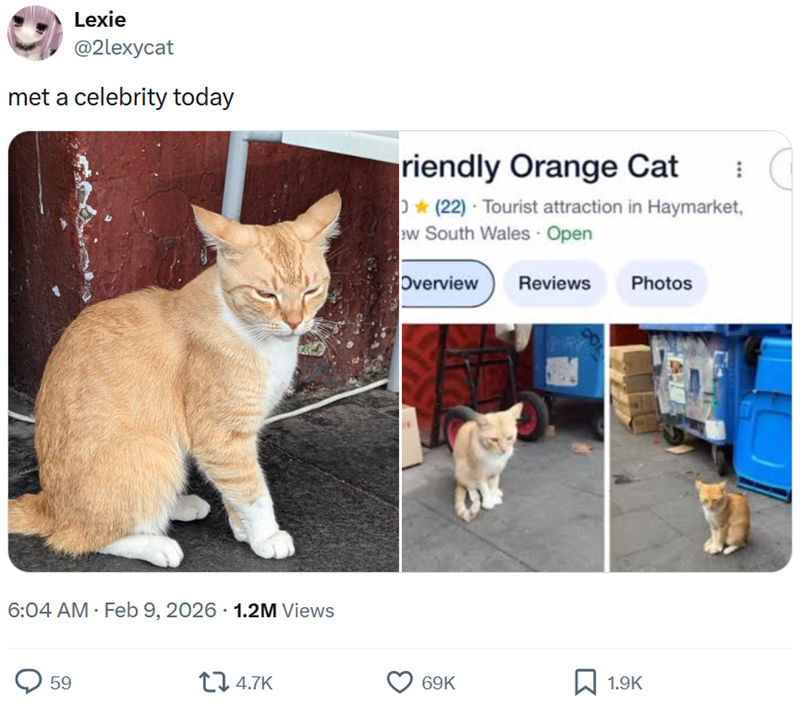Click the 6:04 AM Feb 9, 2026 timestamp
800x706 pixels.
112,610
